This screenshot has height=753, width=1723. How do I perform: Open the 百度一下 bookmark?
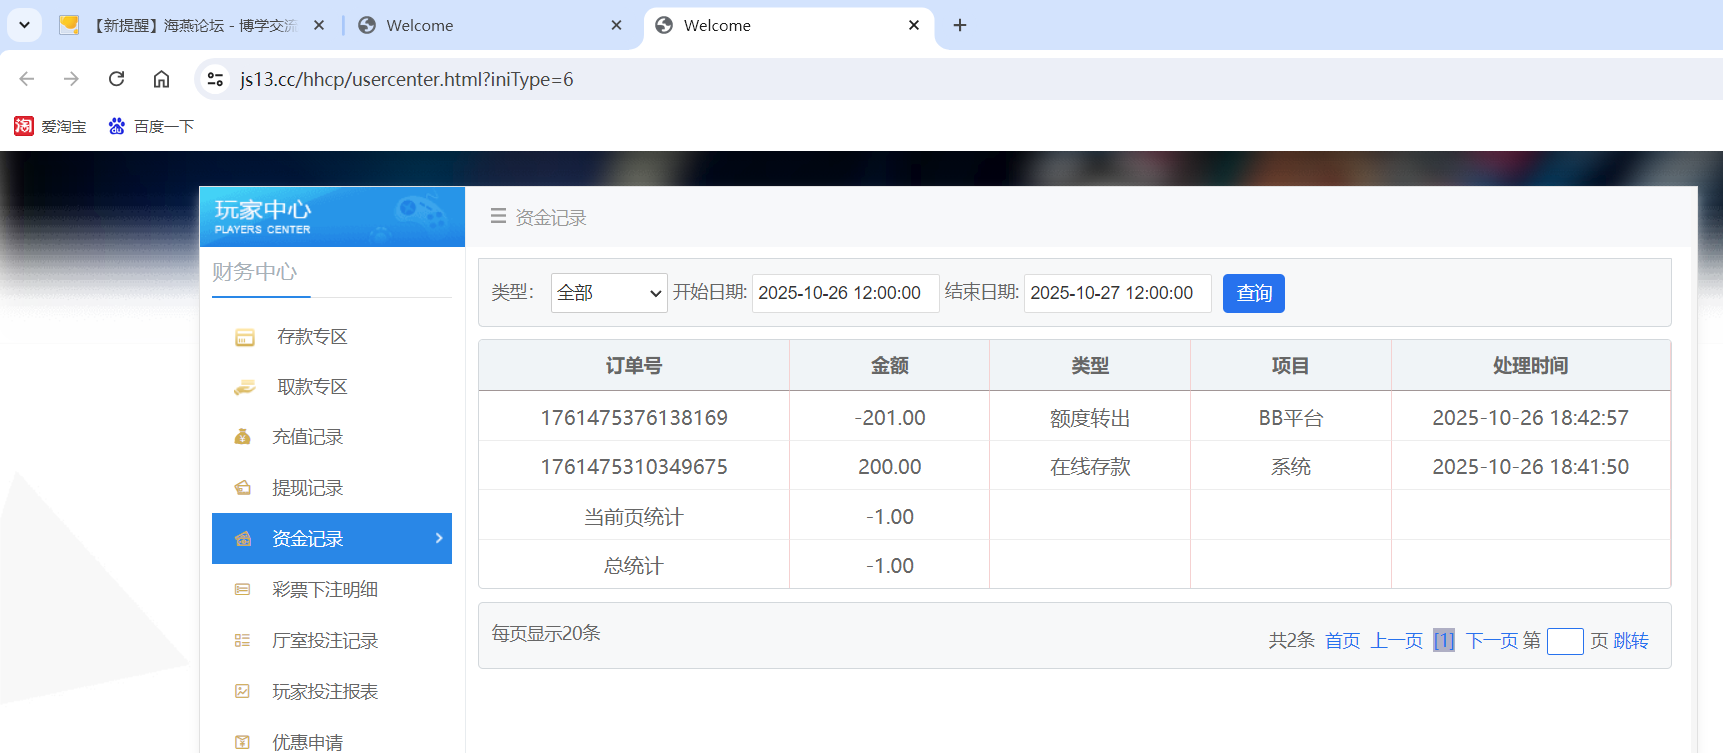pos(152,126)
